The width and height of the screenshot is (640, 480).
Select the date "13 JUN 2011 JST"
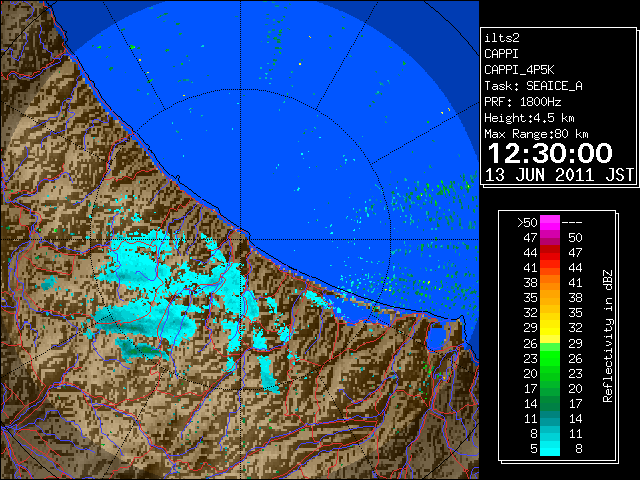point(559,175)
